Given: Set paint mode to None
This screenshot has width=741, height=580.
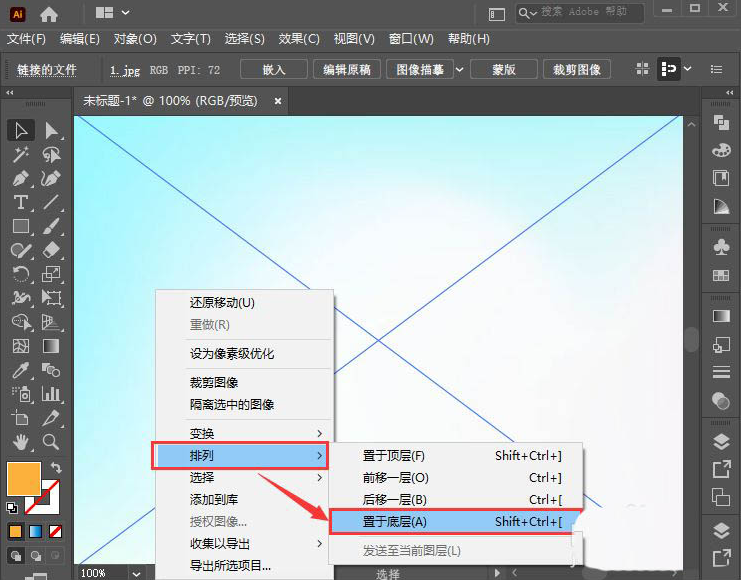Looking at the screenshot, I should (x=55, y=531).
